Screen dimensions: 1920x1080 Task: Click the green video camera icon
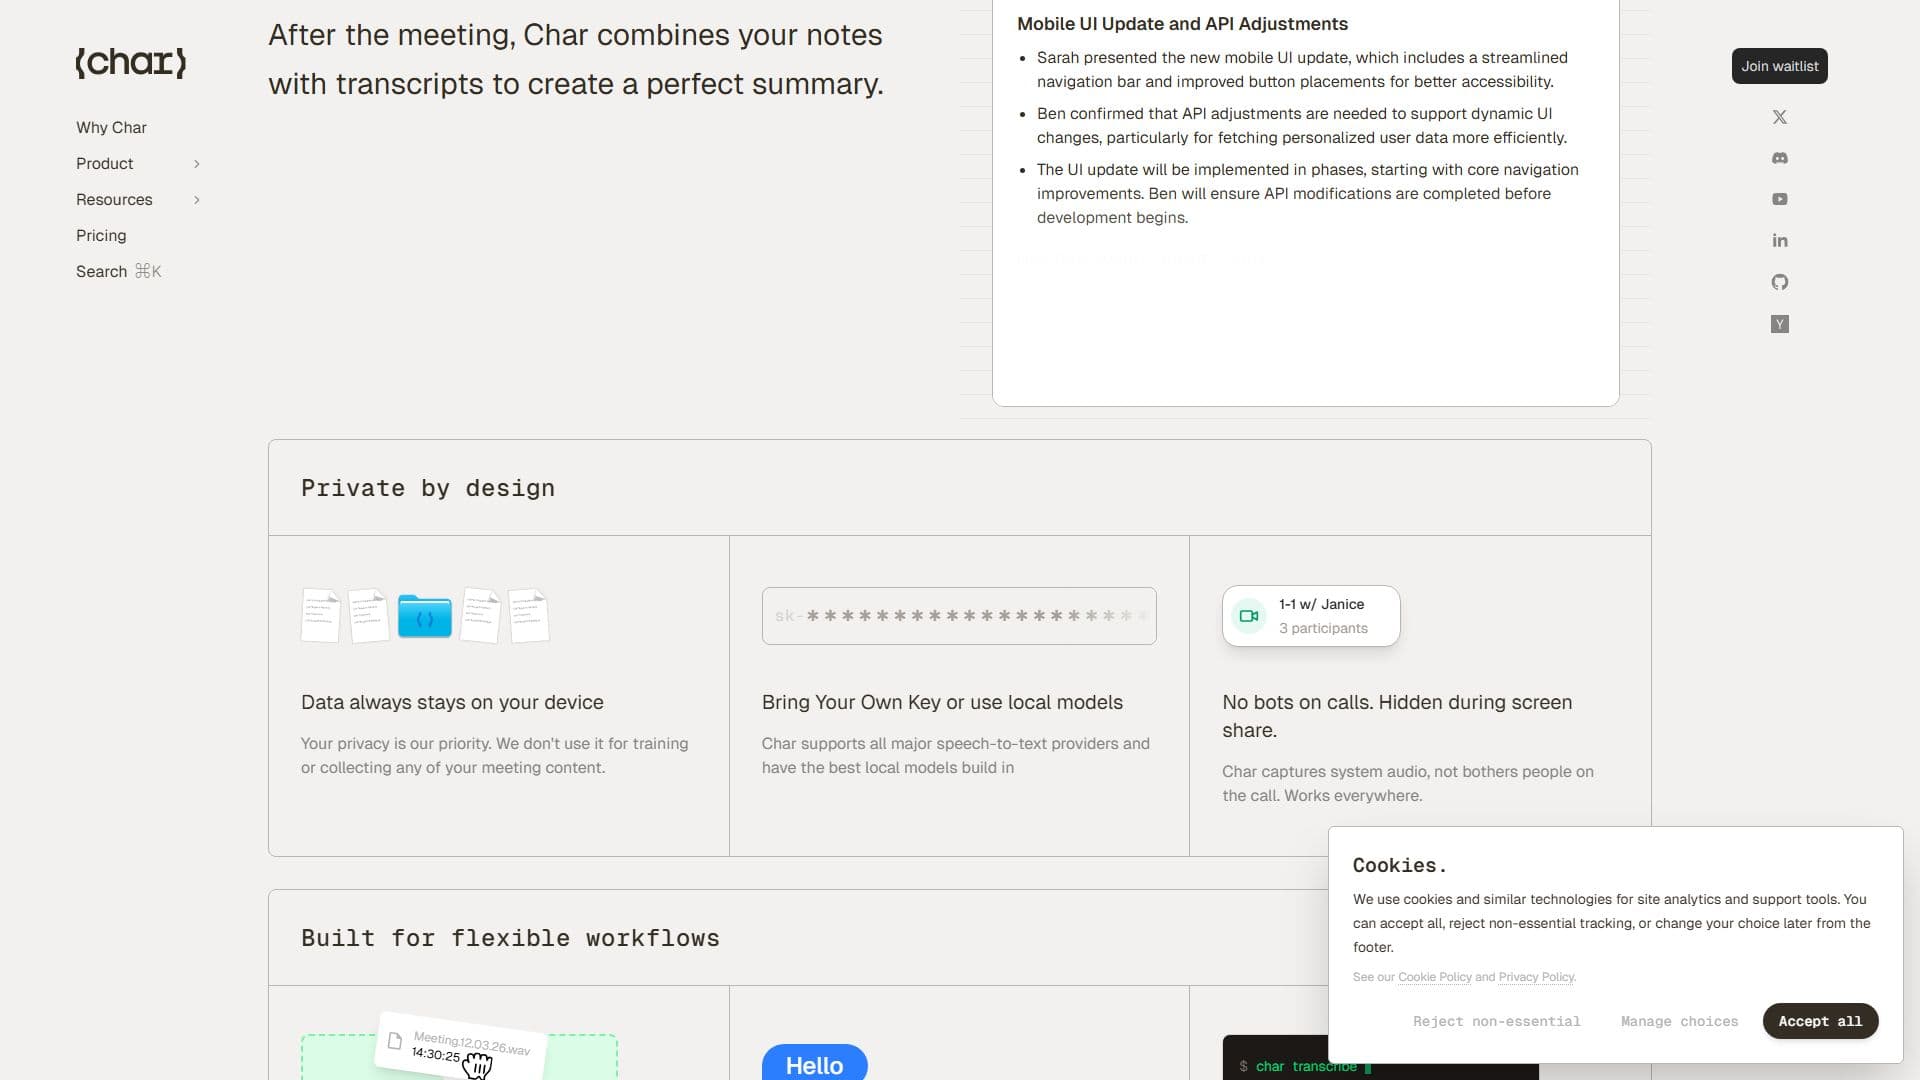tap(1249, 616)
